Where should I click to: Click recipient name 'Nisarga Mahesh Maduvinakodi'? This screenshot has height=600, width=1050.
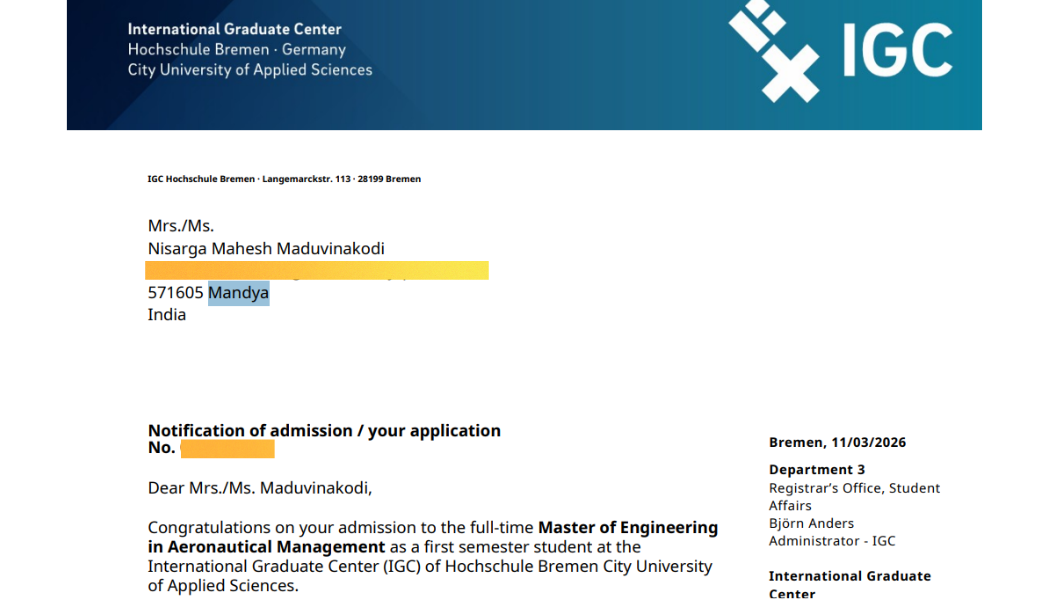tap(266, 248)
